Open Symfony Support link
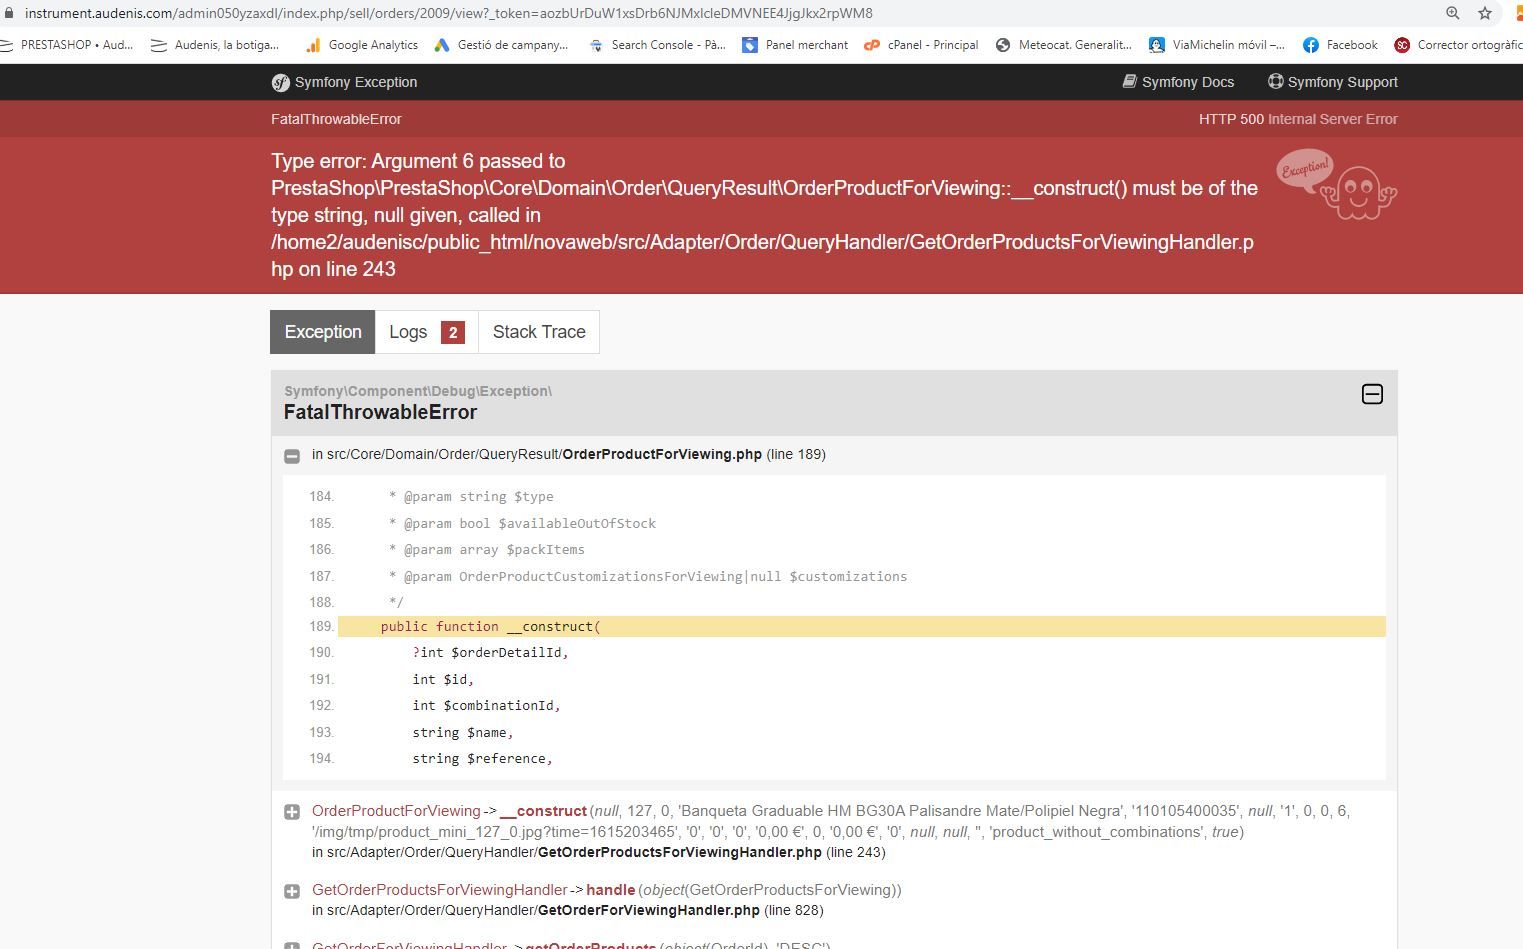The image size is (1523, 949). 1333,82
